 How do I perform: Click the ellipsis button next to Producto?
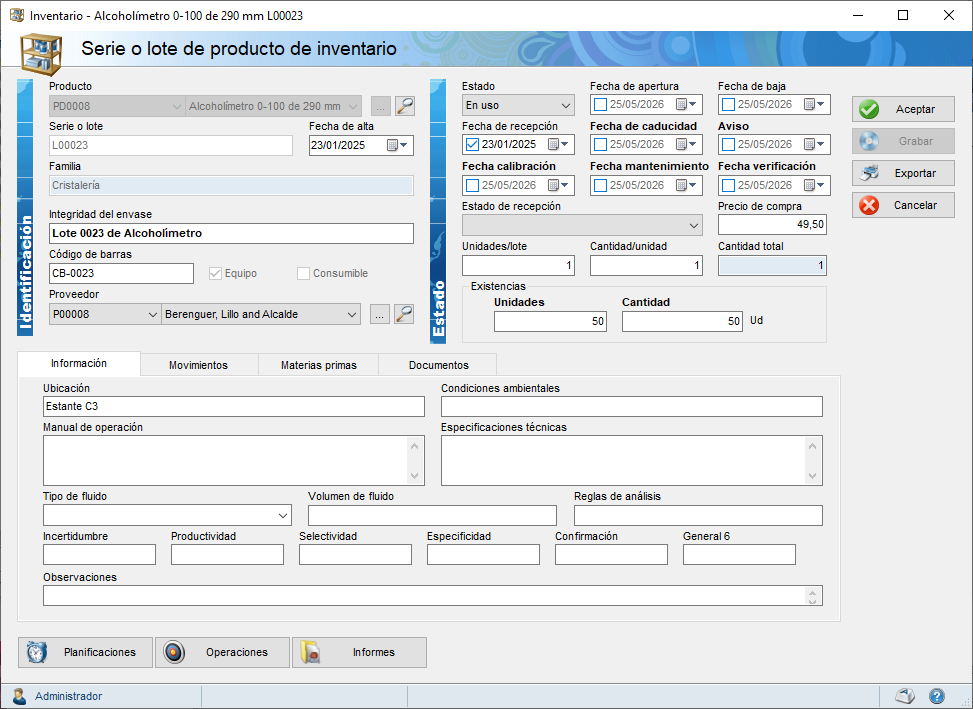380,106
